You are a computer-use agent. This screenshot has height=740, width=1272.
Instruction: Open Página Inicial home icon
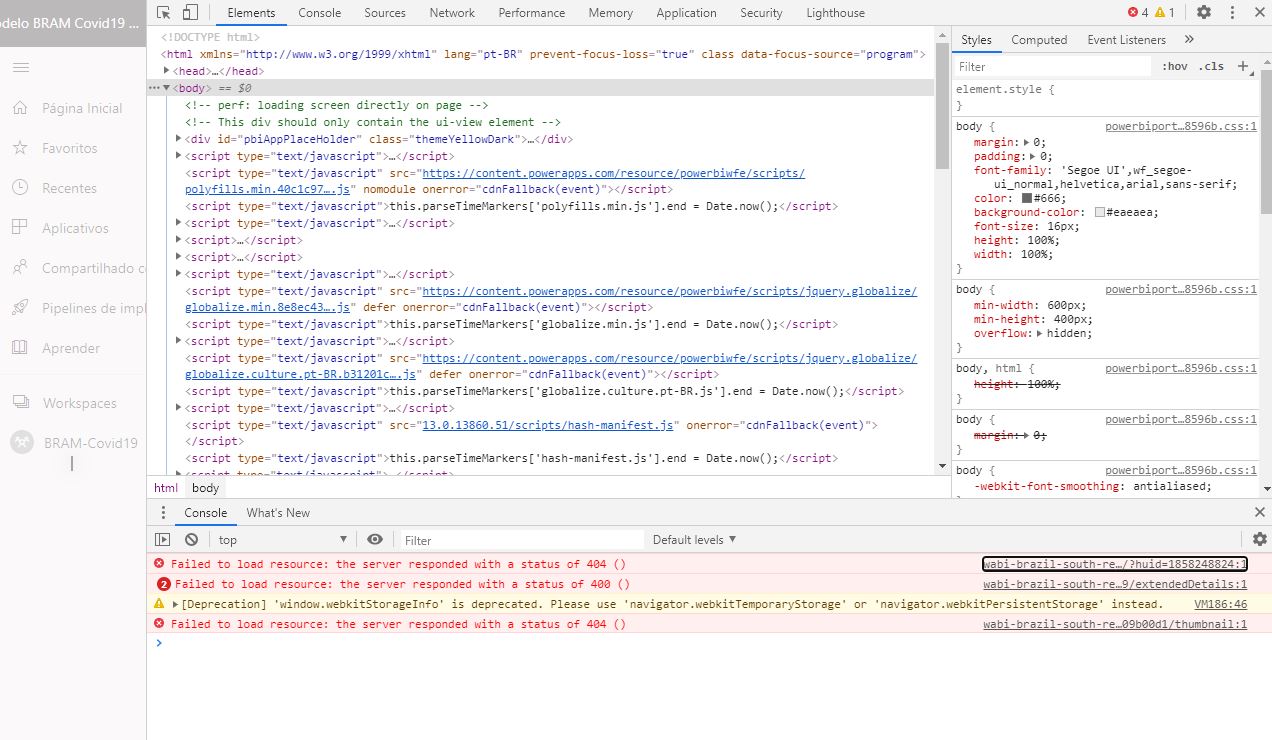(x=20, y=108)
